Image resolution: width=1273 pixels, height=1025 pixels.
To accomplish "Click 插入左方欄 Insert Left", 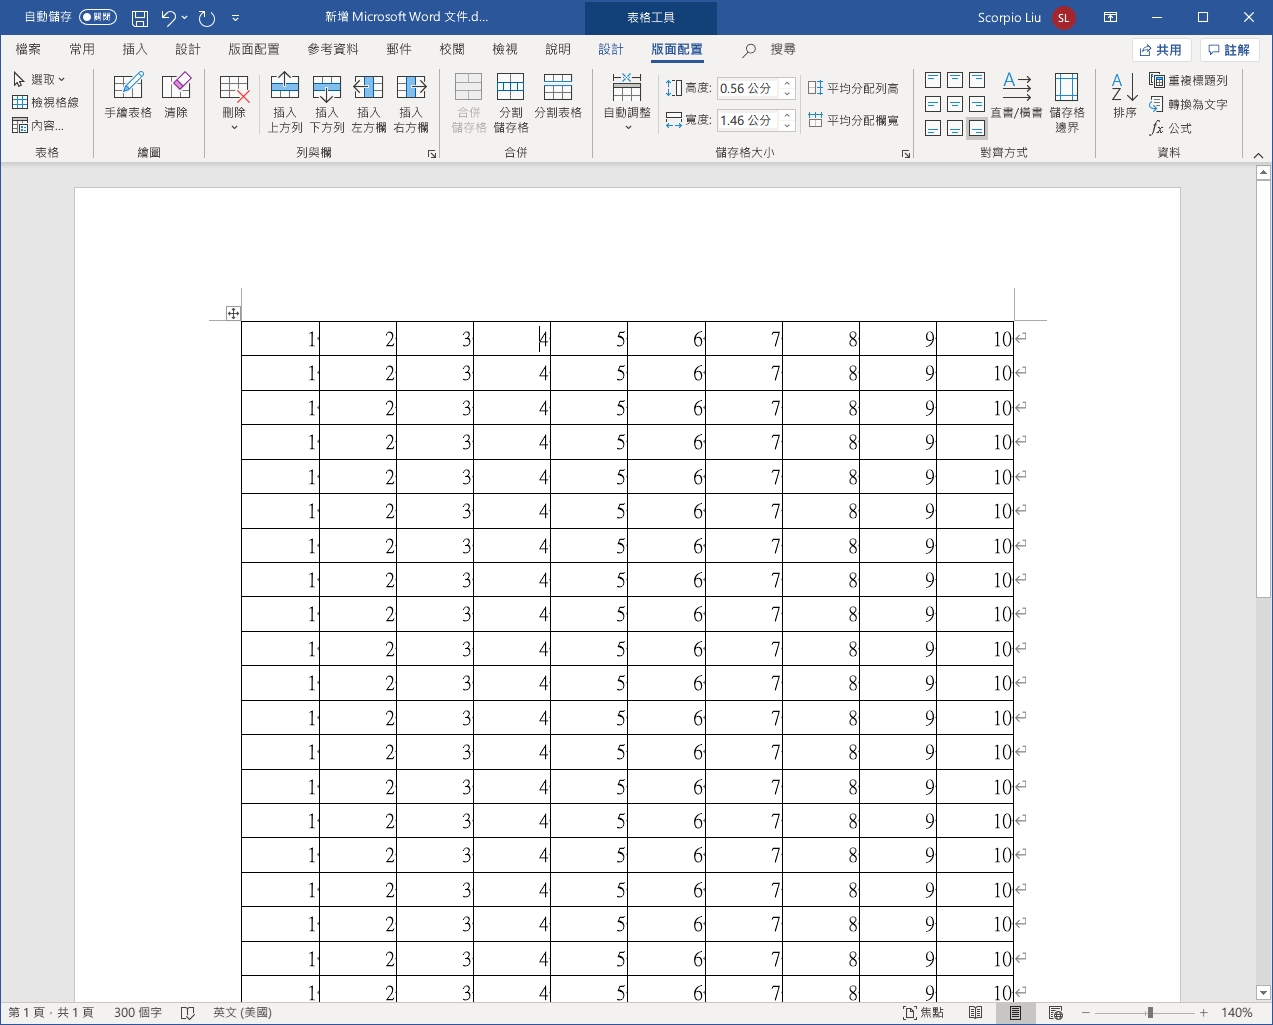I will click(369, 102).
